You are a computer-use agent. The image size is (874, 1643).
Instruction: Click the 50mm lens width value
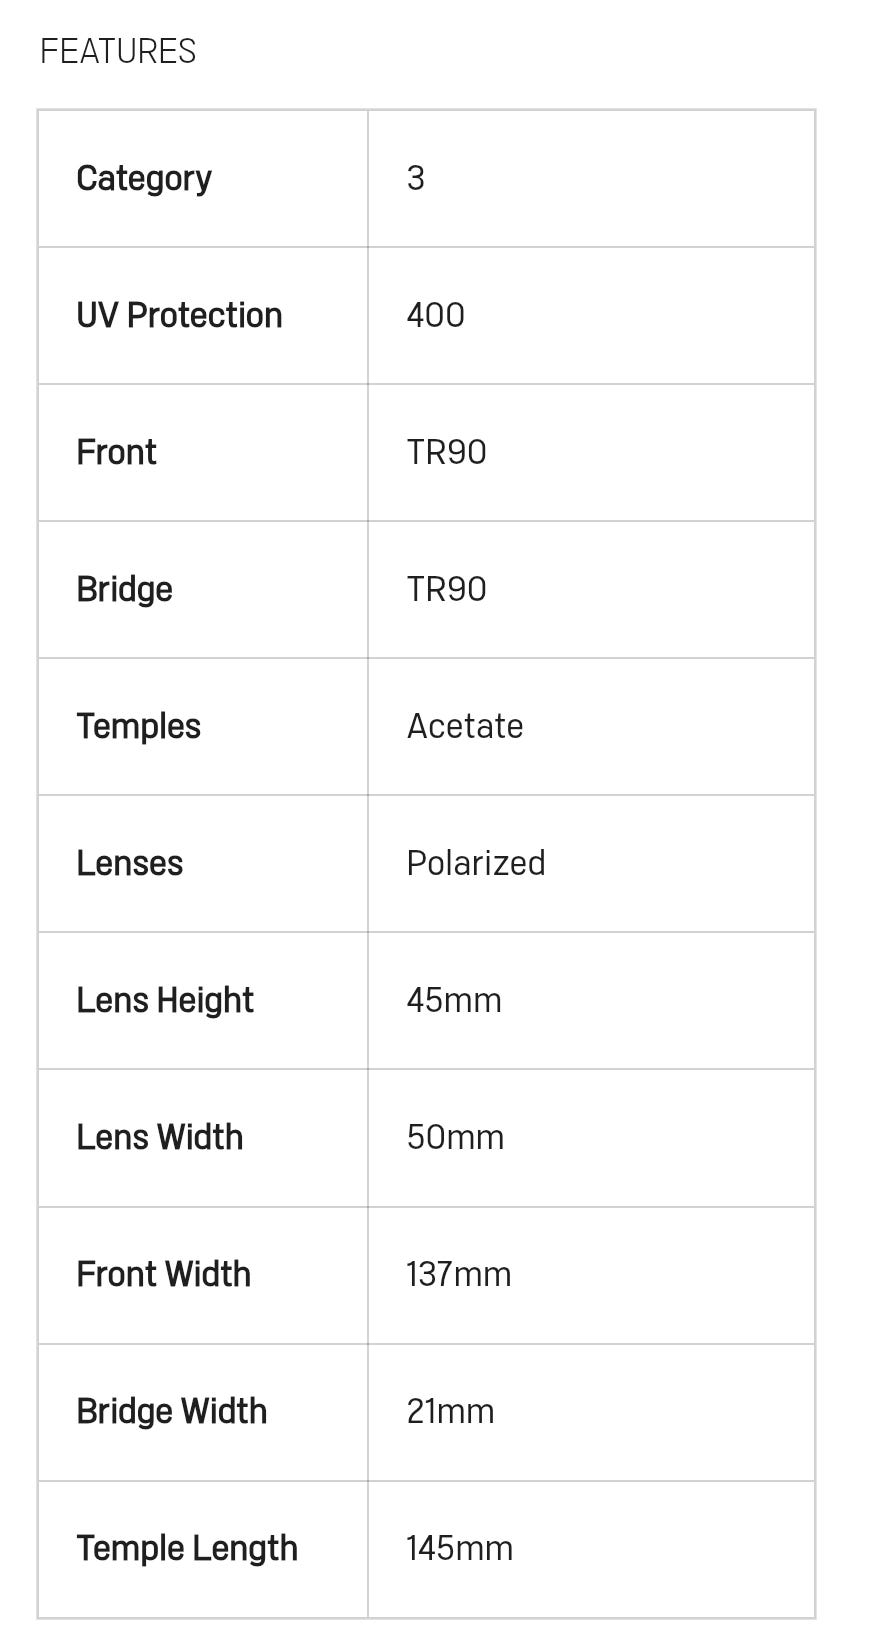click(455, 1137)
